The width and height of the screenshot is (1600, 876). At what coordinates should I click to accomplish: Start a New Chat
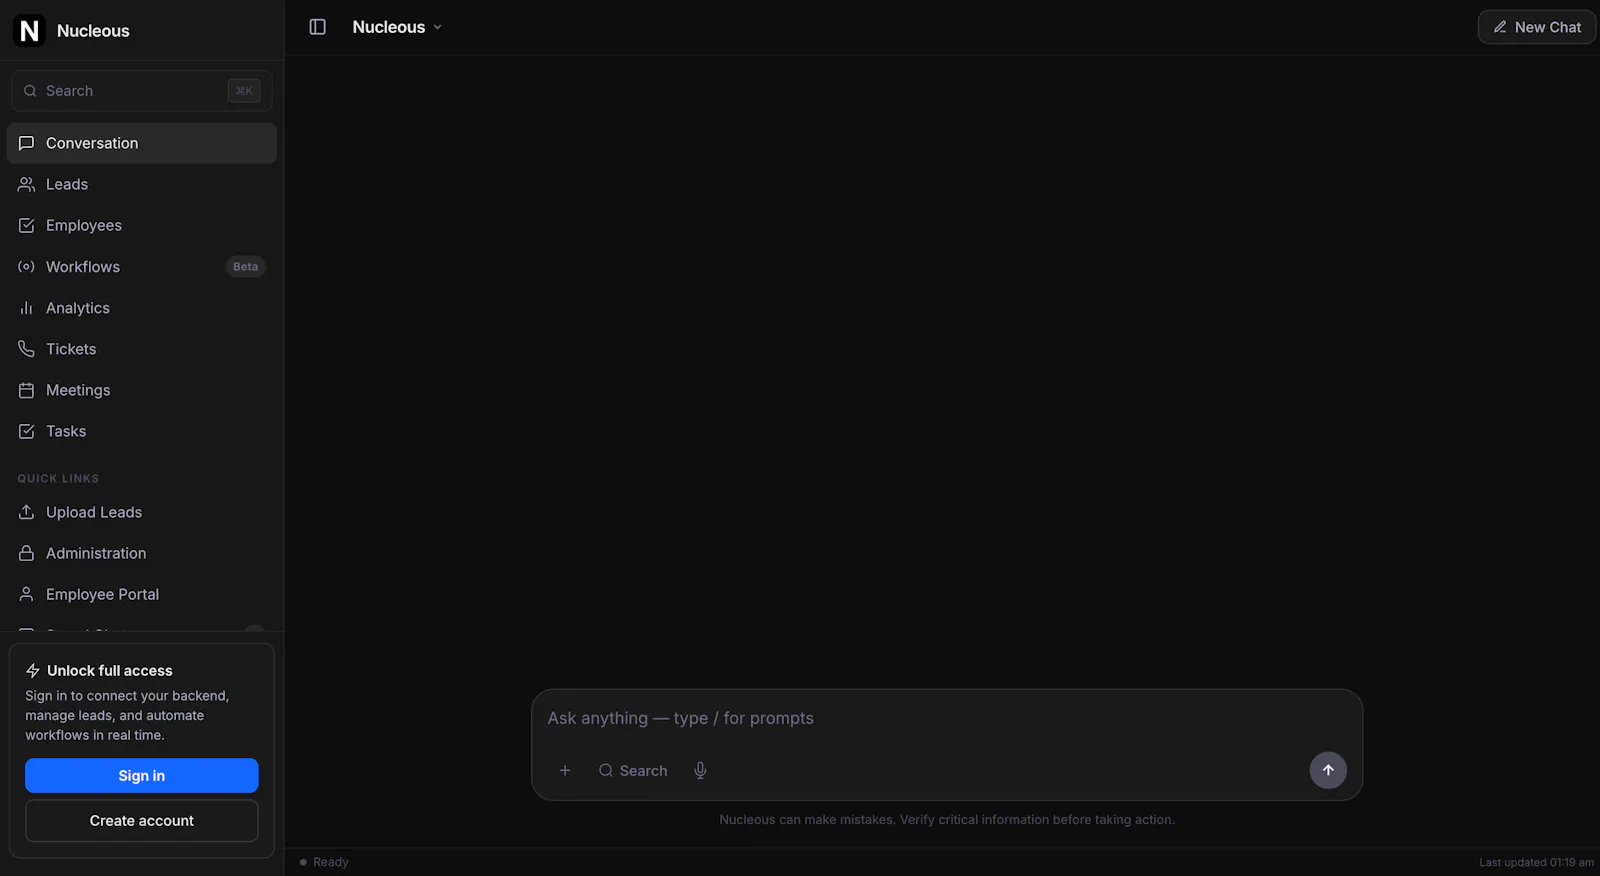click(x=1537, y=27)
